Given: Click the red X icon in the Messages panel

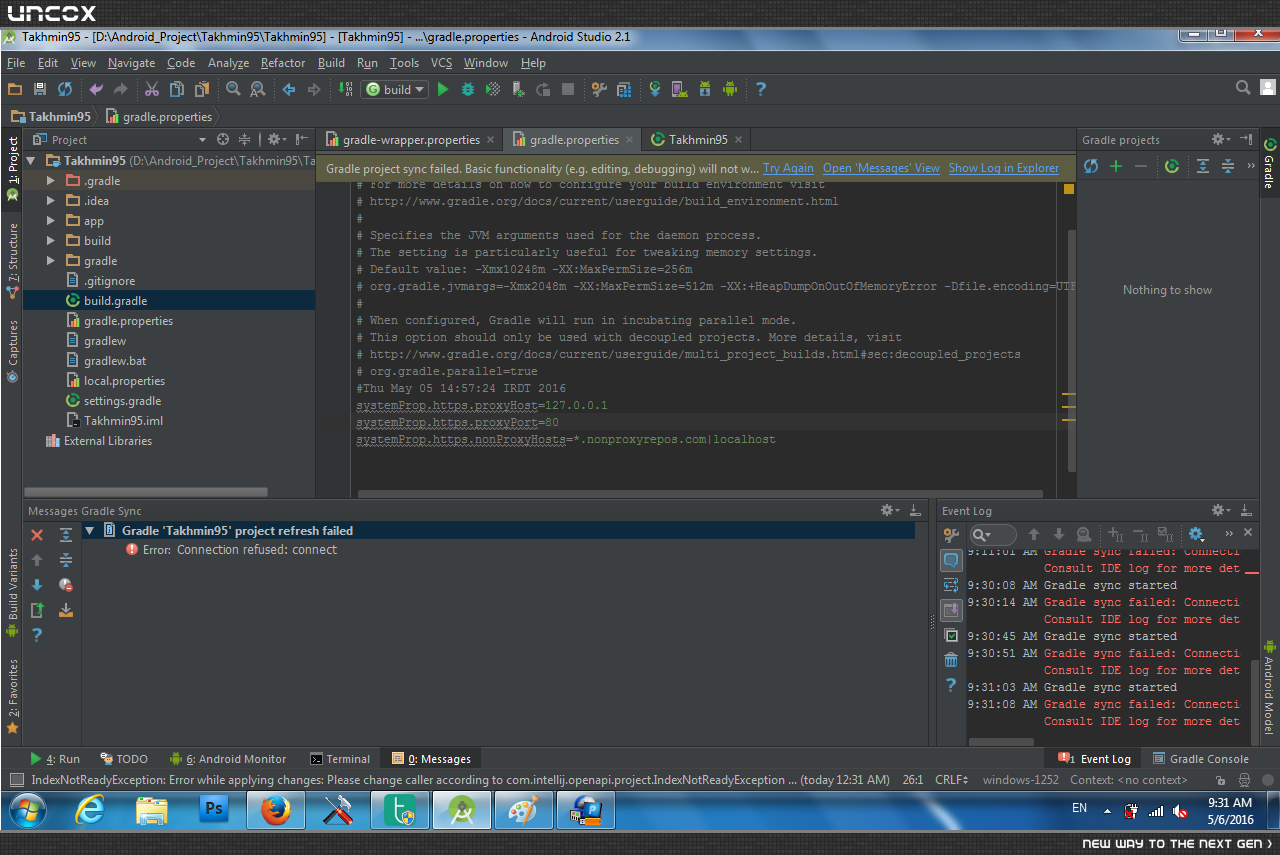Looking at the screenshot, I should (37, 535).
